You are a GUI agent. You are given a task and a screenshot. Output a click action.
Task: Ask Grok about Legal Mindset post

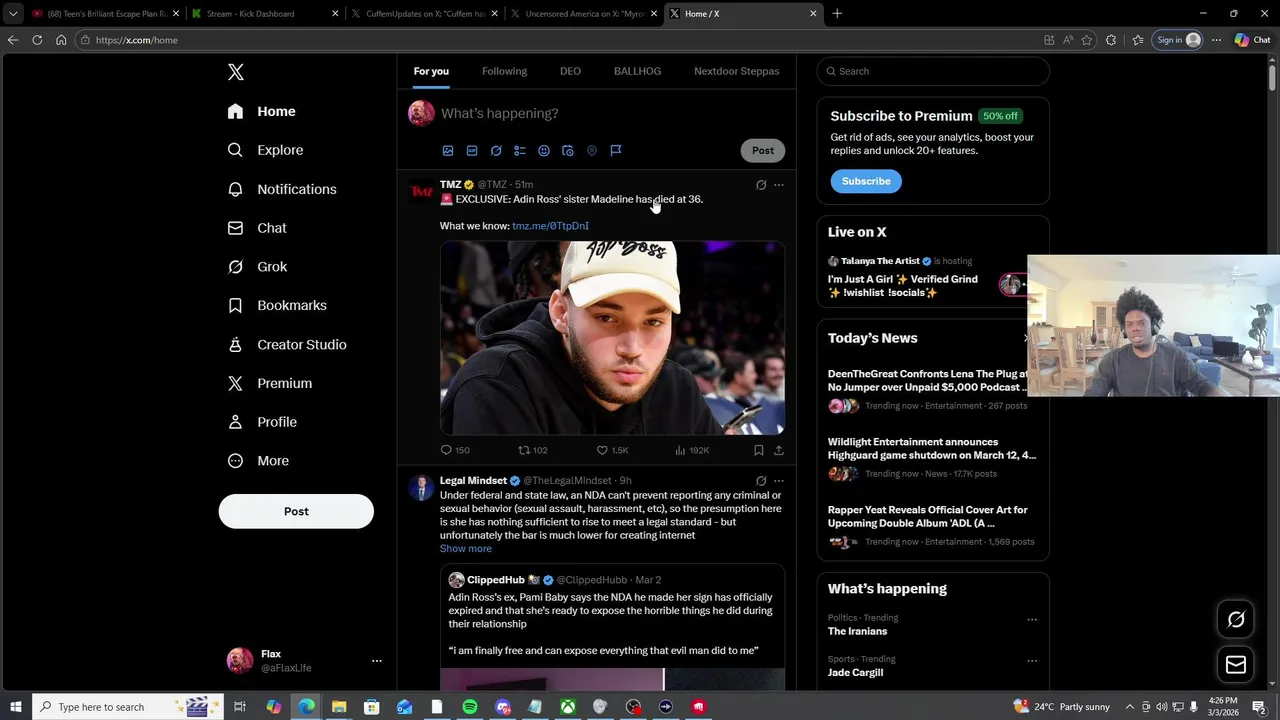pos(761,481)
